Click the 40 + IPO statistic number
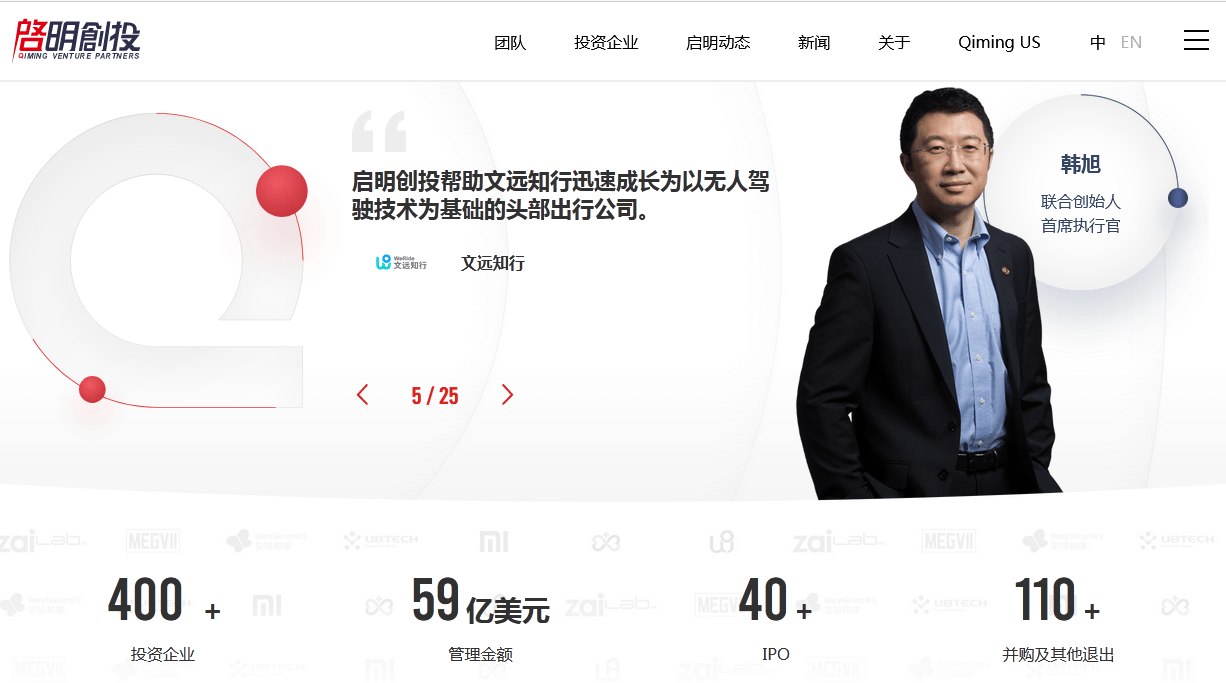 click(776, 601)
